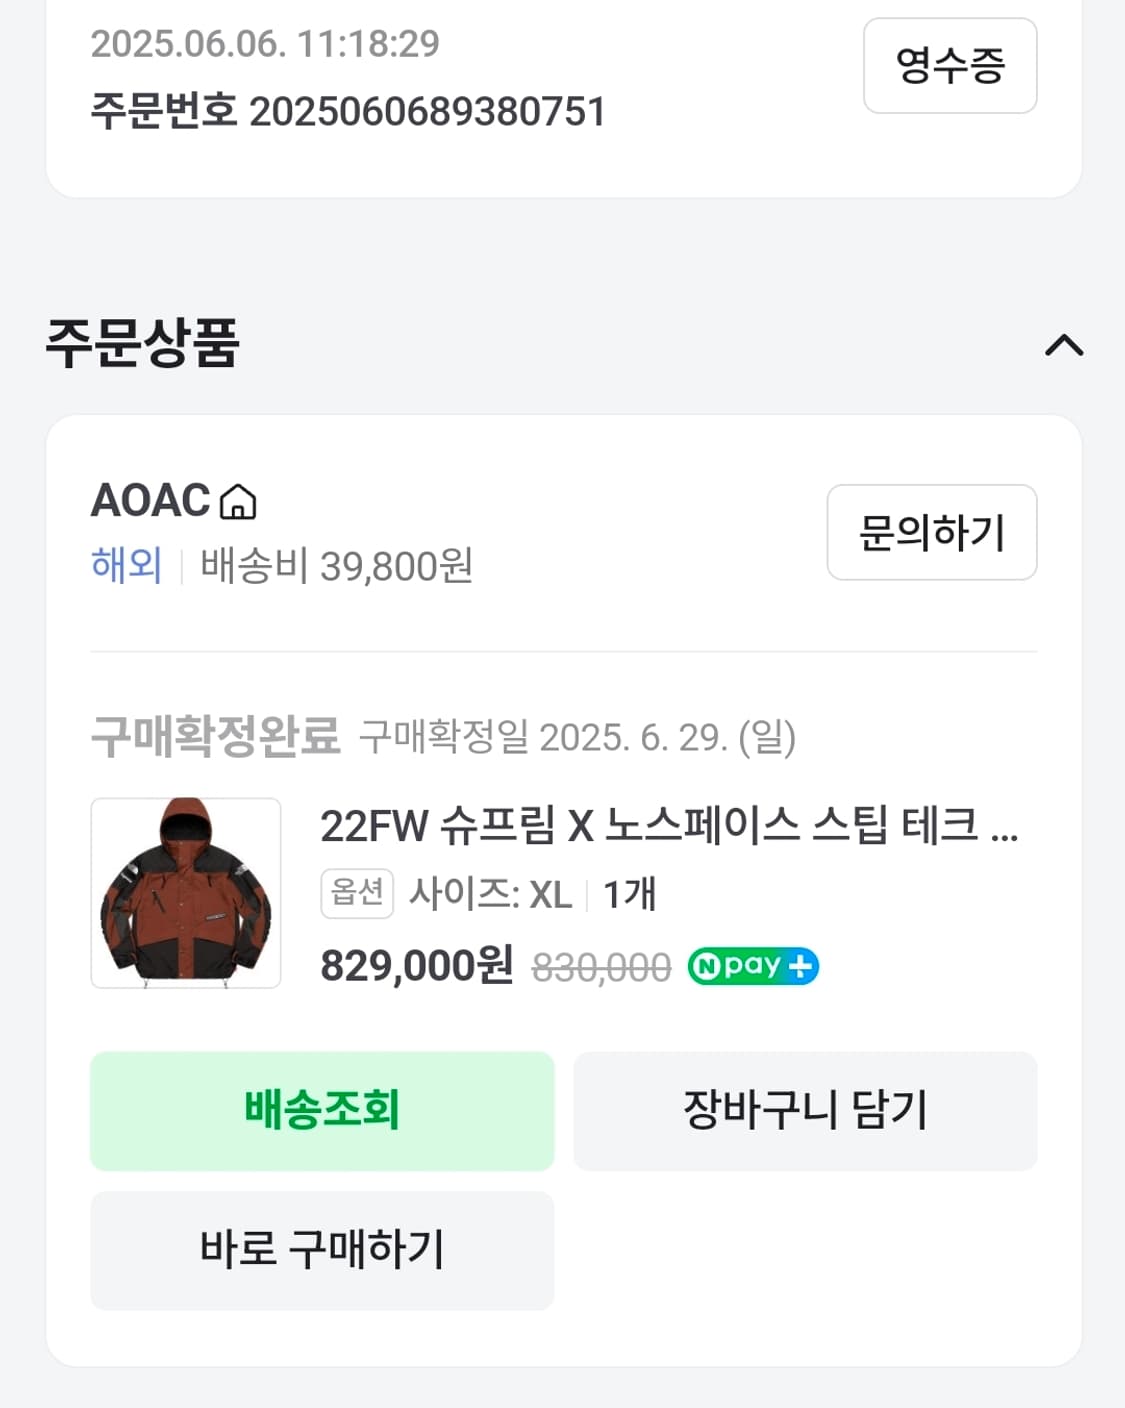Click the 배송비 39,800원 shipping fee text
The height and width of the screenshot is (1408, 1125).
tap(336, 566)
